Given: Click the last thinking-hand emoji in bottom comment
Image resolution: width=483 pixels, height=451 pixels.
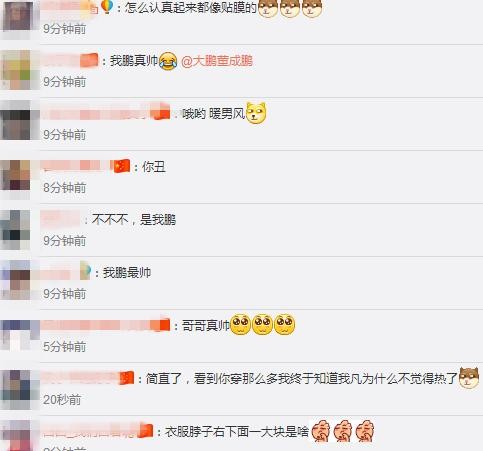Looking at the screenshot, I should (x=364, y=431).
